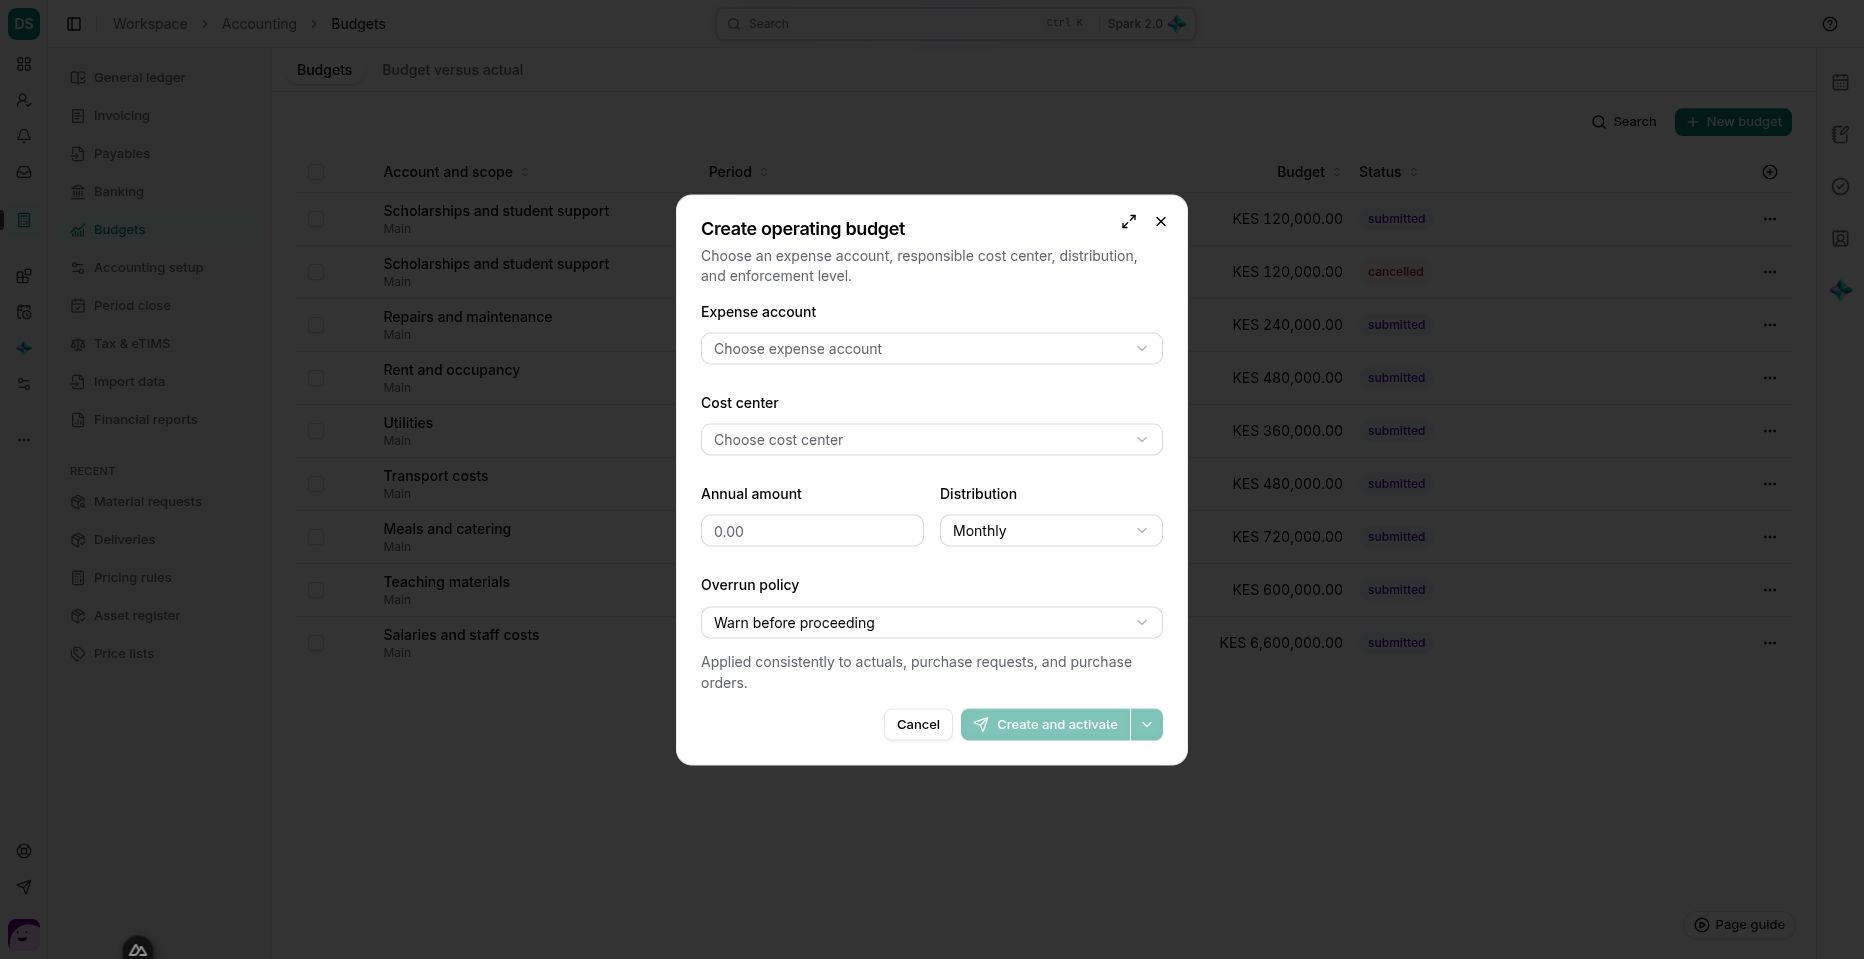Open the Choose cost center dropdown
This screenshot has width=1864, height=959.
click(931, 440)
